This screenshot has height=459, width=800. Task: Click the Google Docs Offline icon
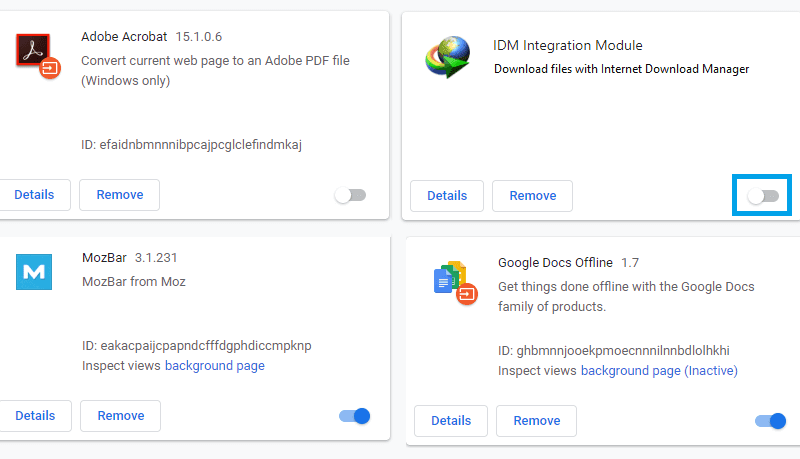[x=455, y=283]
